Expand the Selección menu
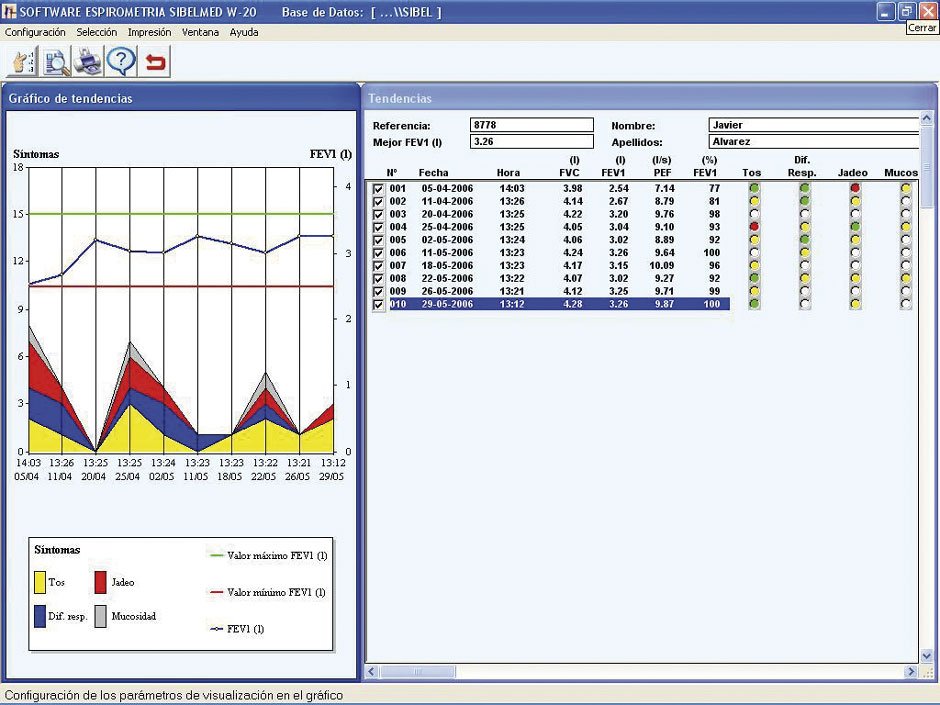This screenshot has height=705, width=940. point(96,32)
